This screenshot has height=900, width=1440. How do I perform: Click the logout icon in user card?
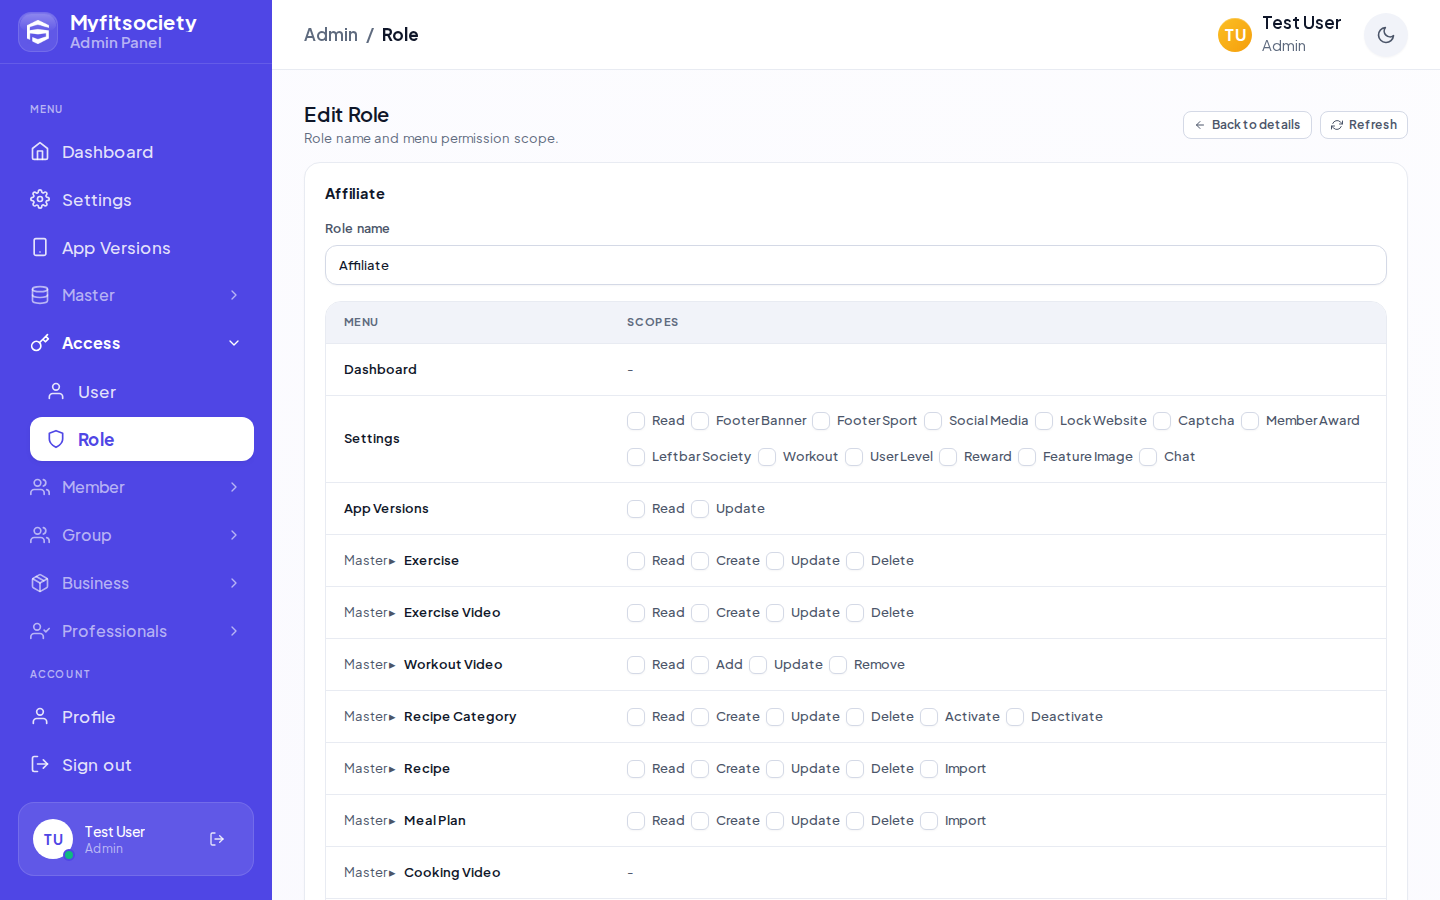pyautogui.click(x=217, y=839)
